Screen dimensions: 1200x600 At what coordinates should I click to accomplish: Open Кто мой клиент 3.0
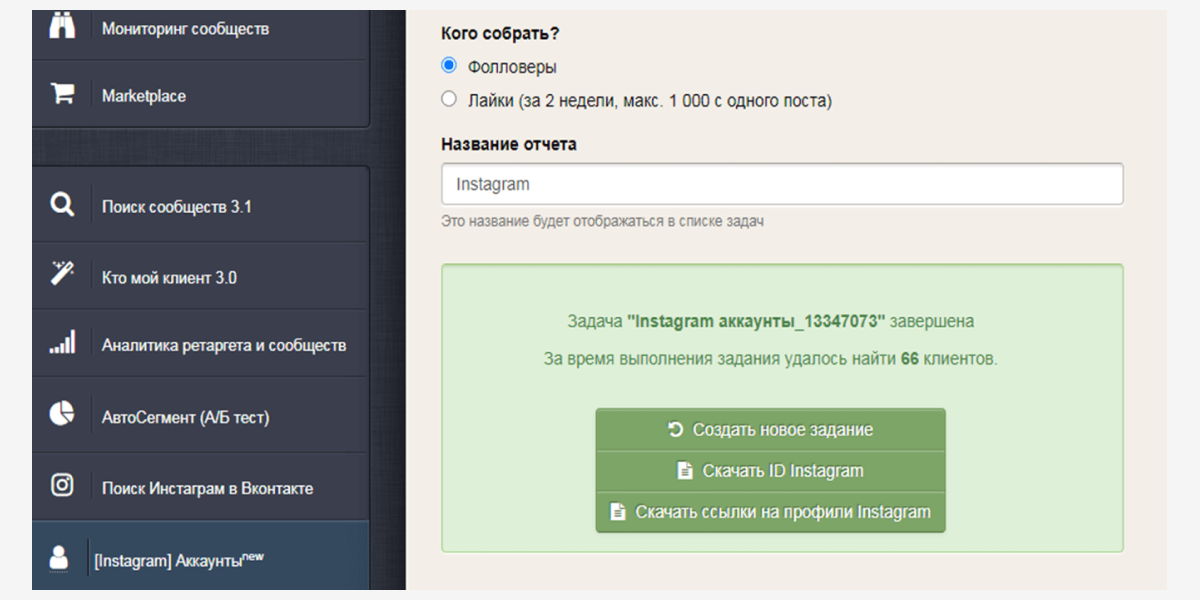tap(201, 277)
